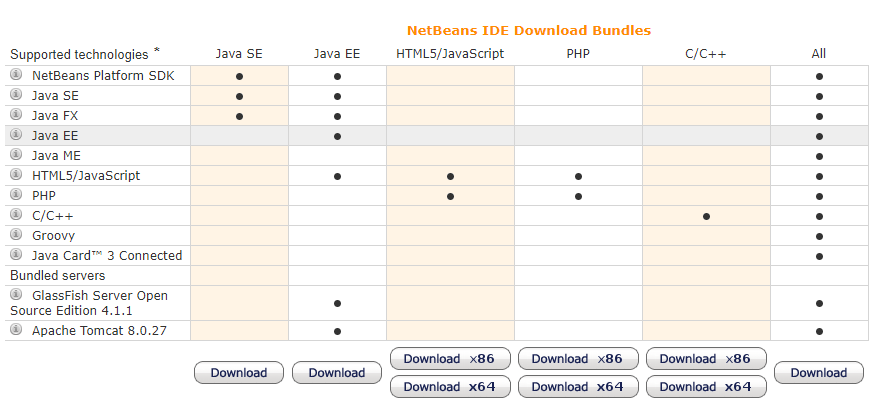
Task: Click the info icon beside PHP row
Action: pos(16,194)
